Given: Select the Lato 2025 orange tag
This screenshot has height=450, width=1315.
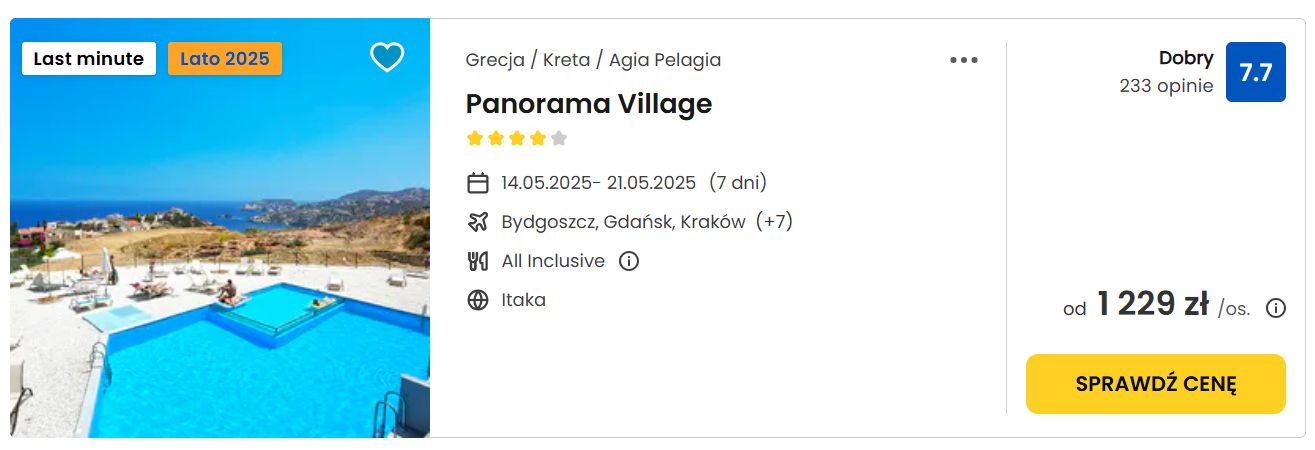Looking at the screenshot, I should pos(225,59).
